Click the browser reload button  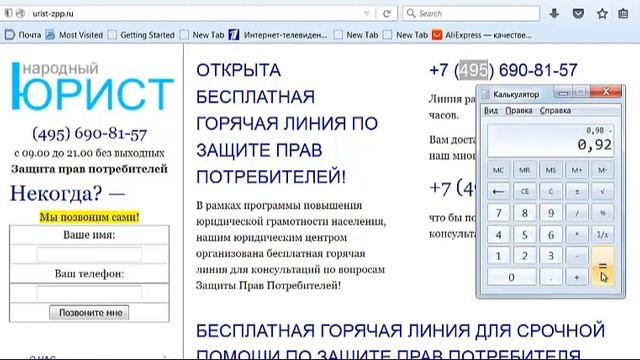(x=387, y=13)
